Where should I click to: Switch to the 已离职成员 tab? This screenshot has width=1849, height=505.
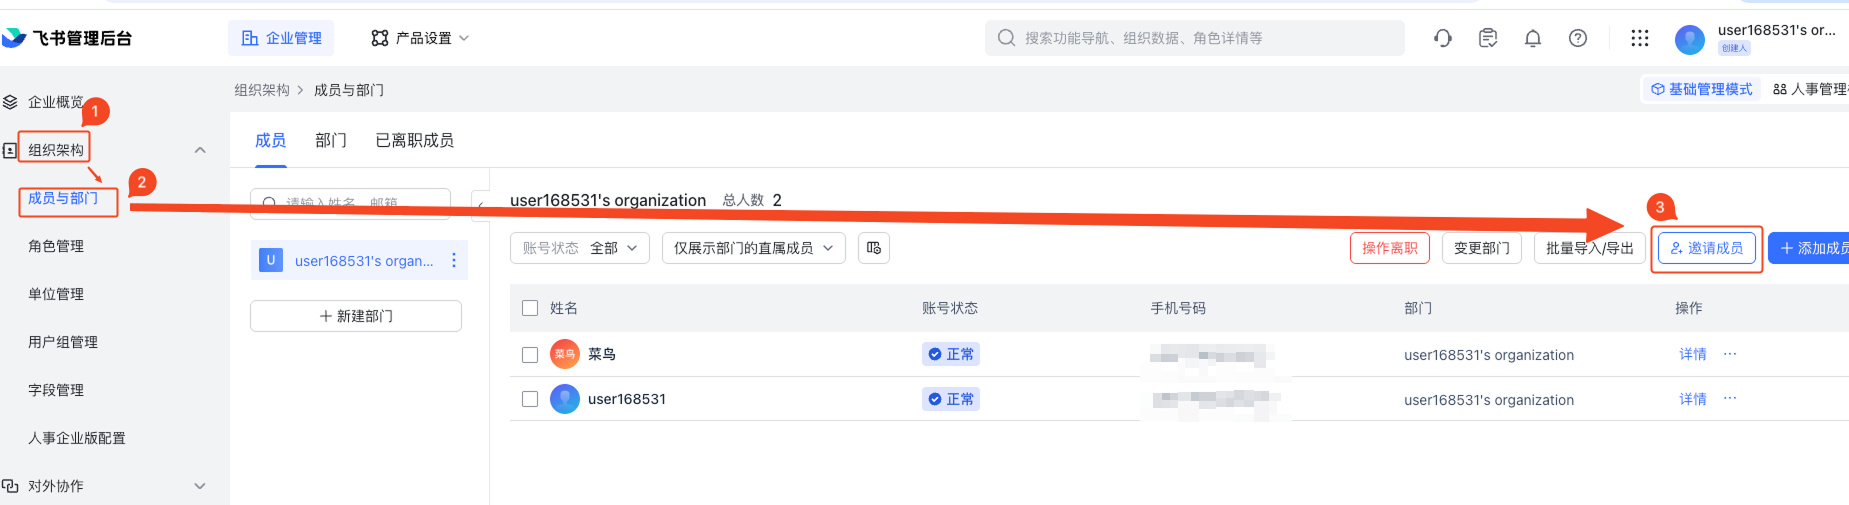click(x=414, y=140)
